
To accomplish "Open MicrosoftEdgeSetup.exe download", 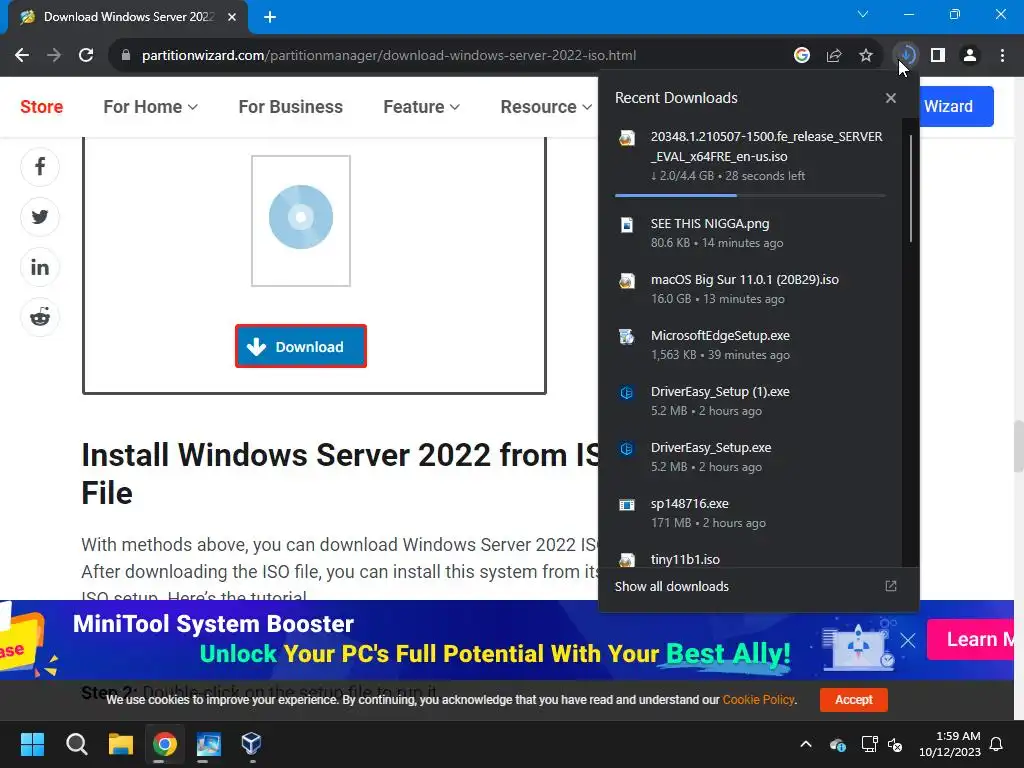I will pos(750,345).
